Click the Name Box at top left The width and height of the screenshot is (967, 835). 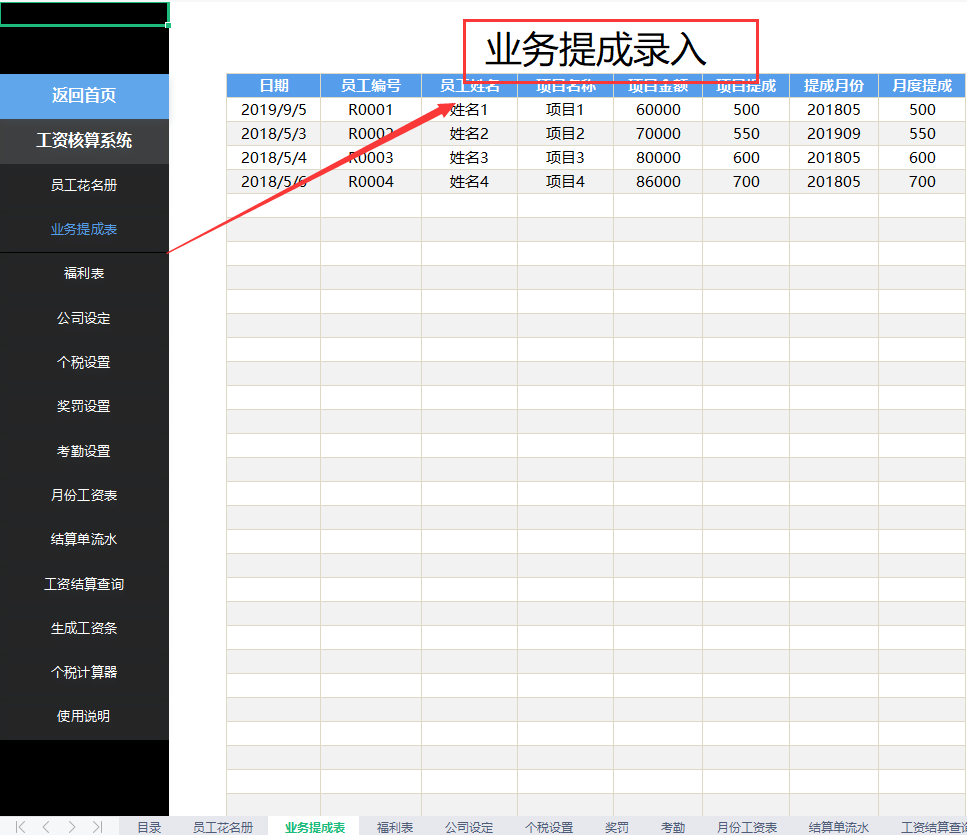point(84,12)
